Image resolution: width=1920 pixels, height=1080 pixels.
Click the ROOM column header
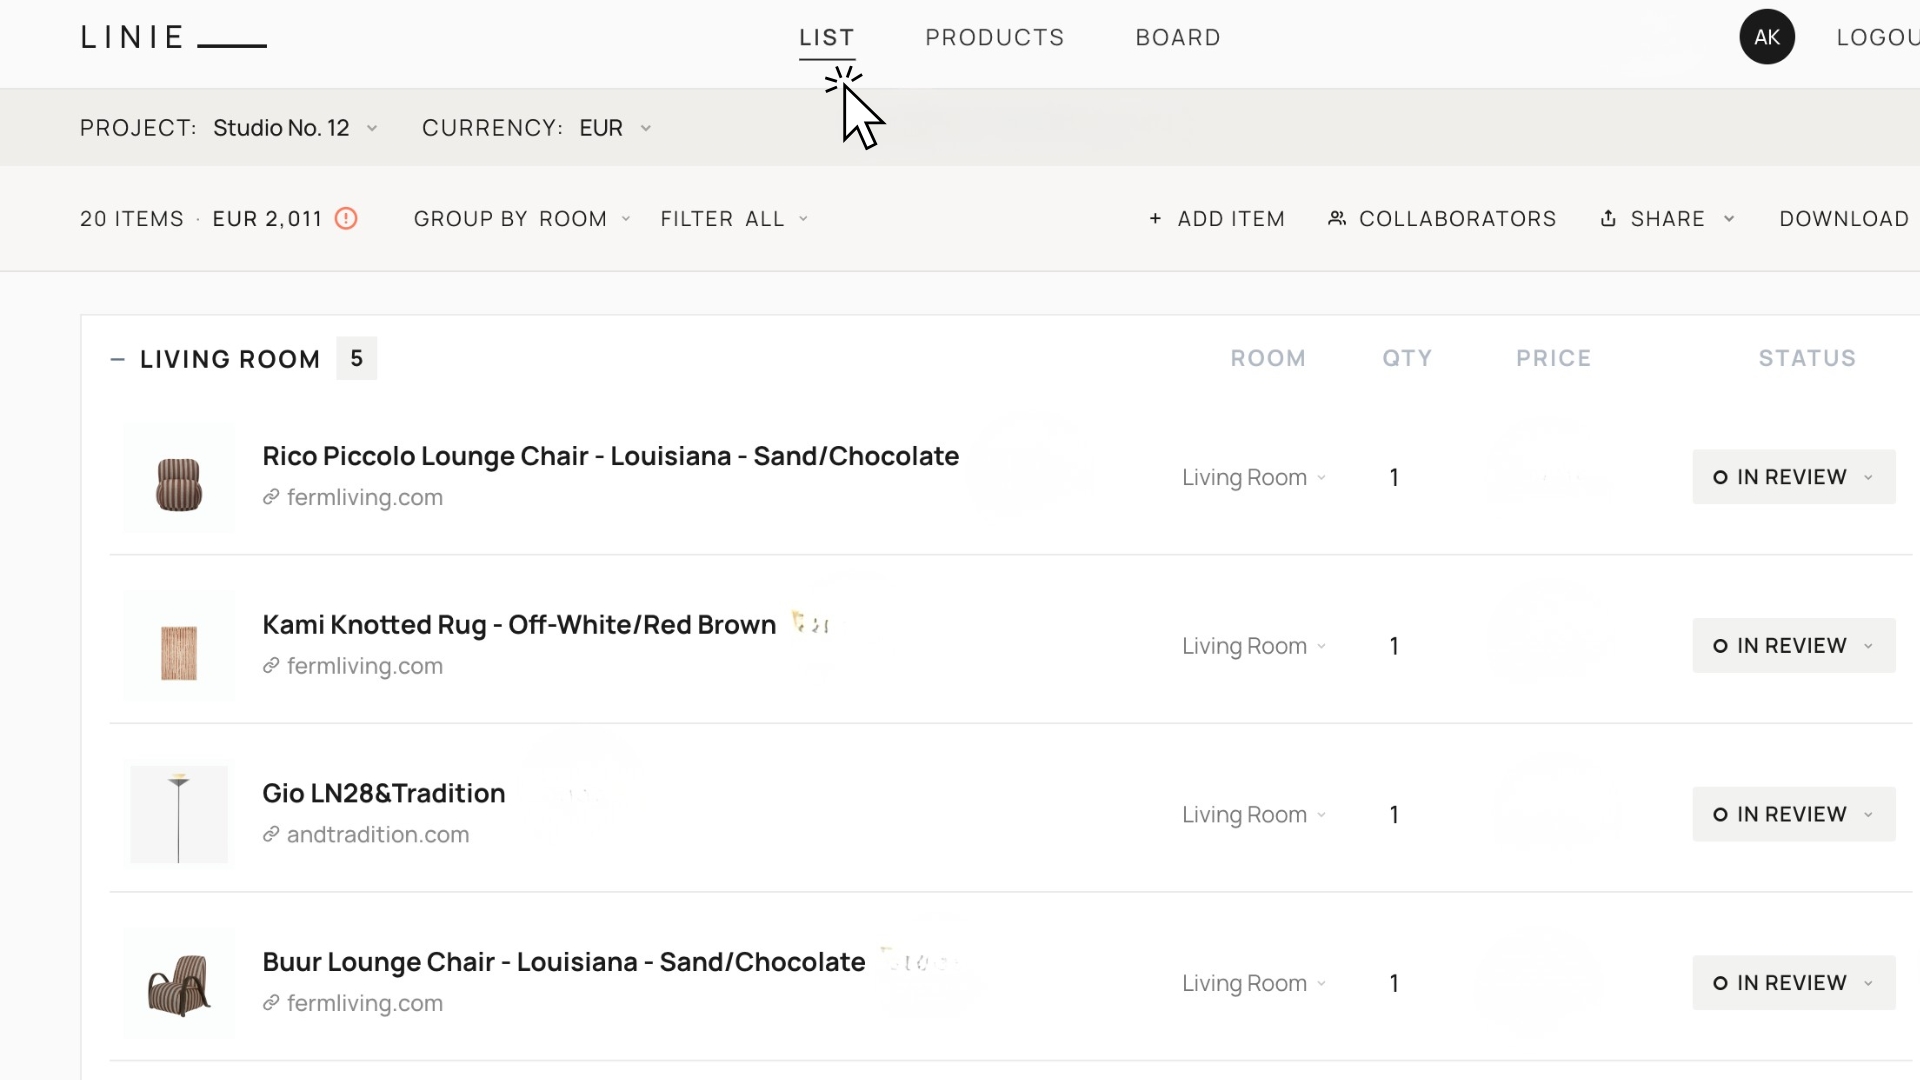pyautogui.click(x=1268, y=358)
